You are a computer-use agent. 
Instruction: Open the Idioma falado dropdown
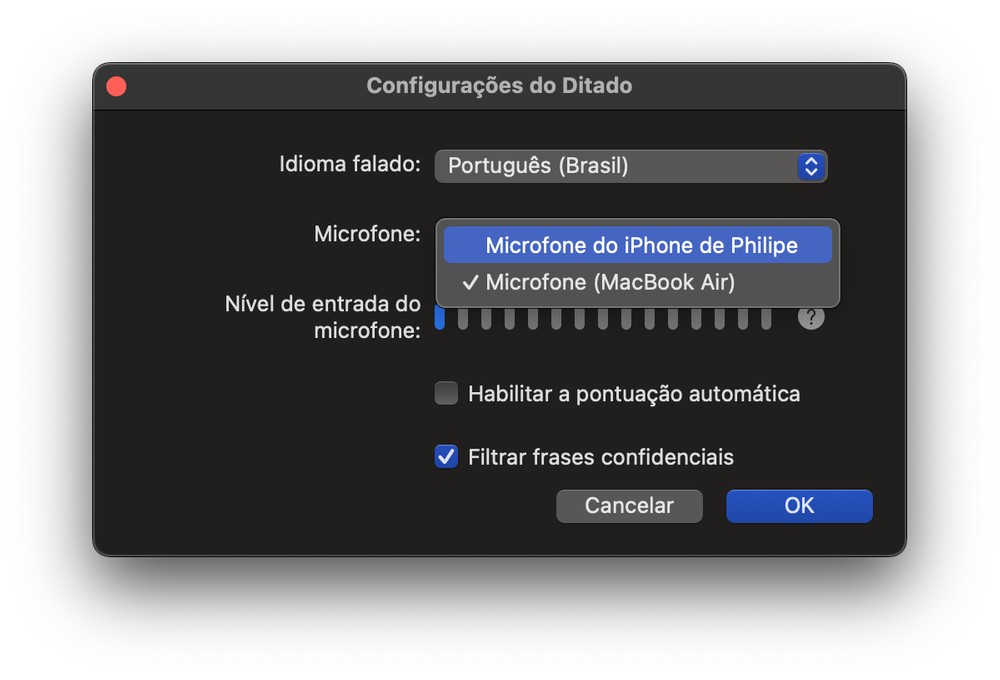[630, 166]
